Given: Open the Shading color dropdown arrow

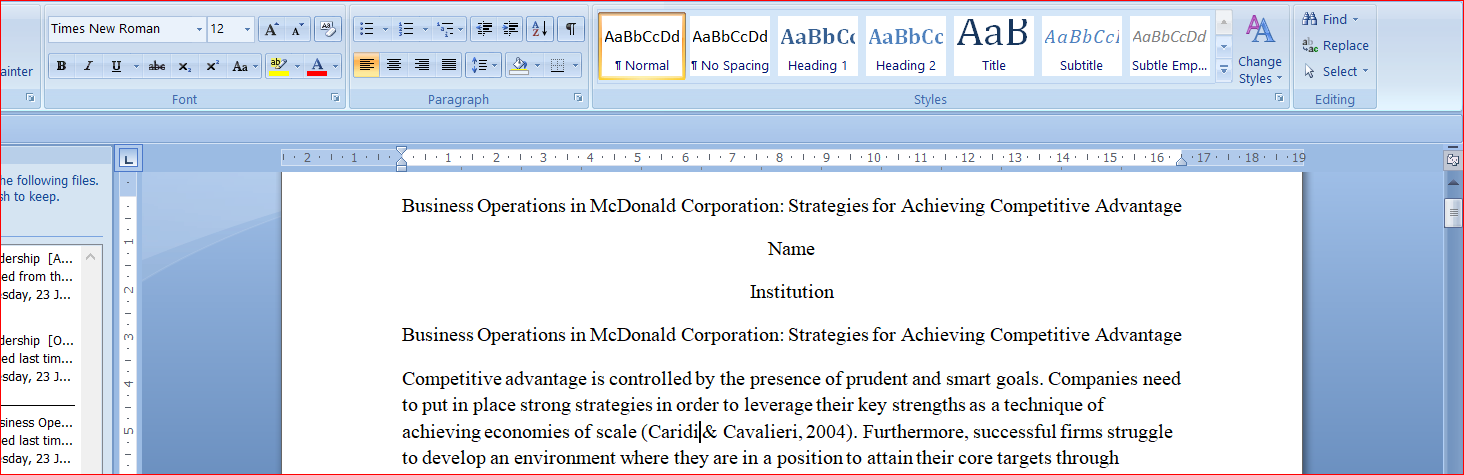Looking at the screenshot, I should (536, 66).
